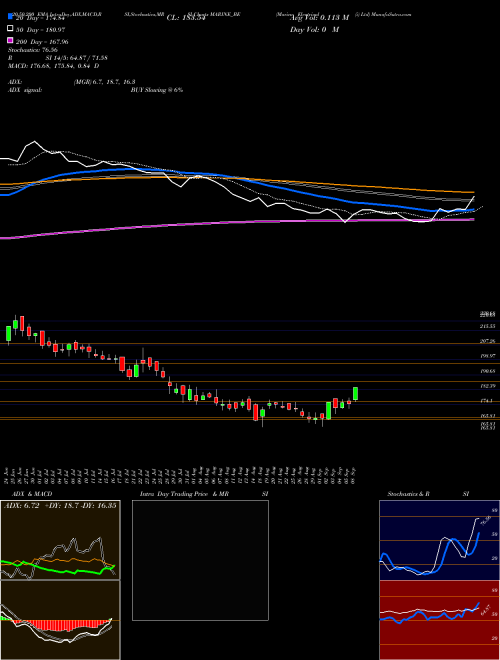The width and height of the screenshot is (500, 660).
Task: Click the 'Stochastics & R' panel title
Action: tap(408, 494)
